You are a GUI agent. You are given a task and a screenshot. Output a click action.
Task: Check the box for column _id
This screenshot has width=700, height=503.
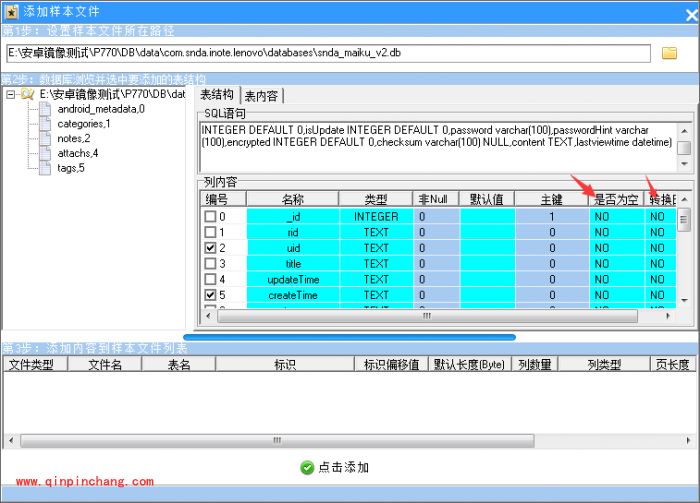pos(210,217)
